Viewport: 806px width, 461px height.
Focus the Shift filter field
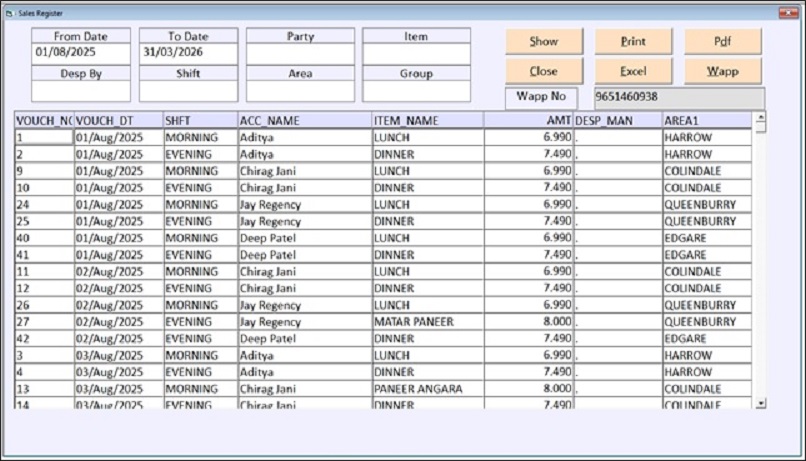pos(188,91)
